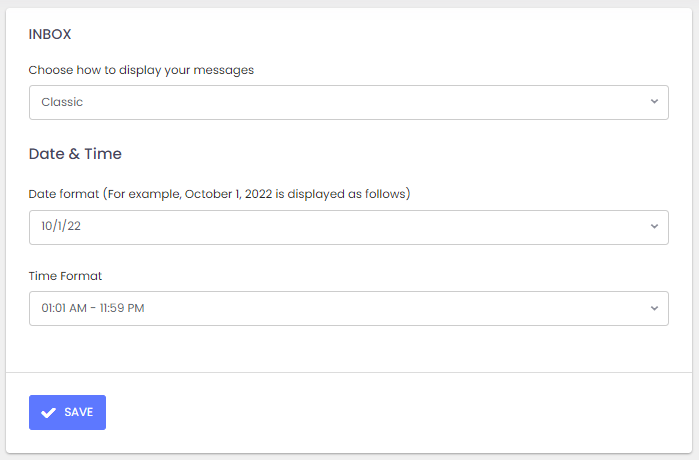The width and height of the screenshot is (699, 460).
Task: Click the "01:01 AM - 11:59 PM" value text
Action: [x=93, y=308]
